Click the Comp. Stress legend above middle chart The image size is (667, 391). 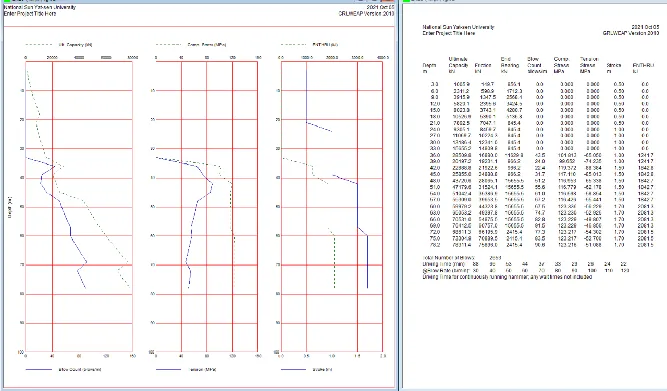coord(207,45)
